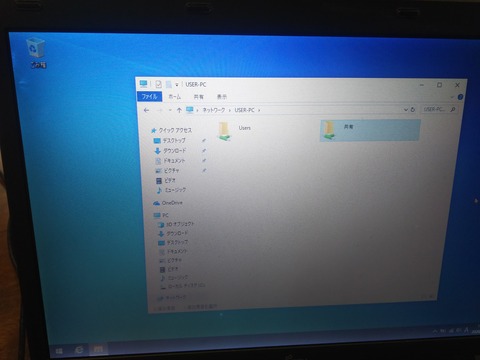The width and height of the screenshot is (480, 360).
Task: Click the Help question mark icon
Action: click(460, 97)
